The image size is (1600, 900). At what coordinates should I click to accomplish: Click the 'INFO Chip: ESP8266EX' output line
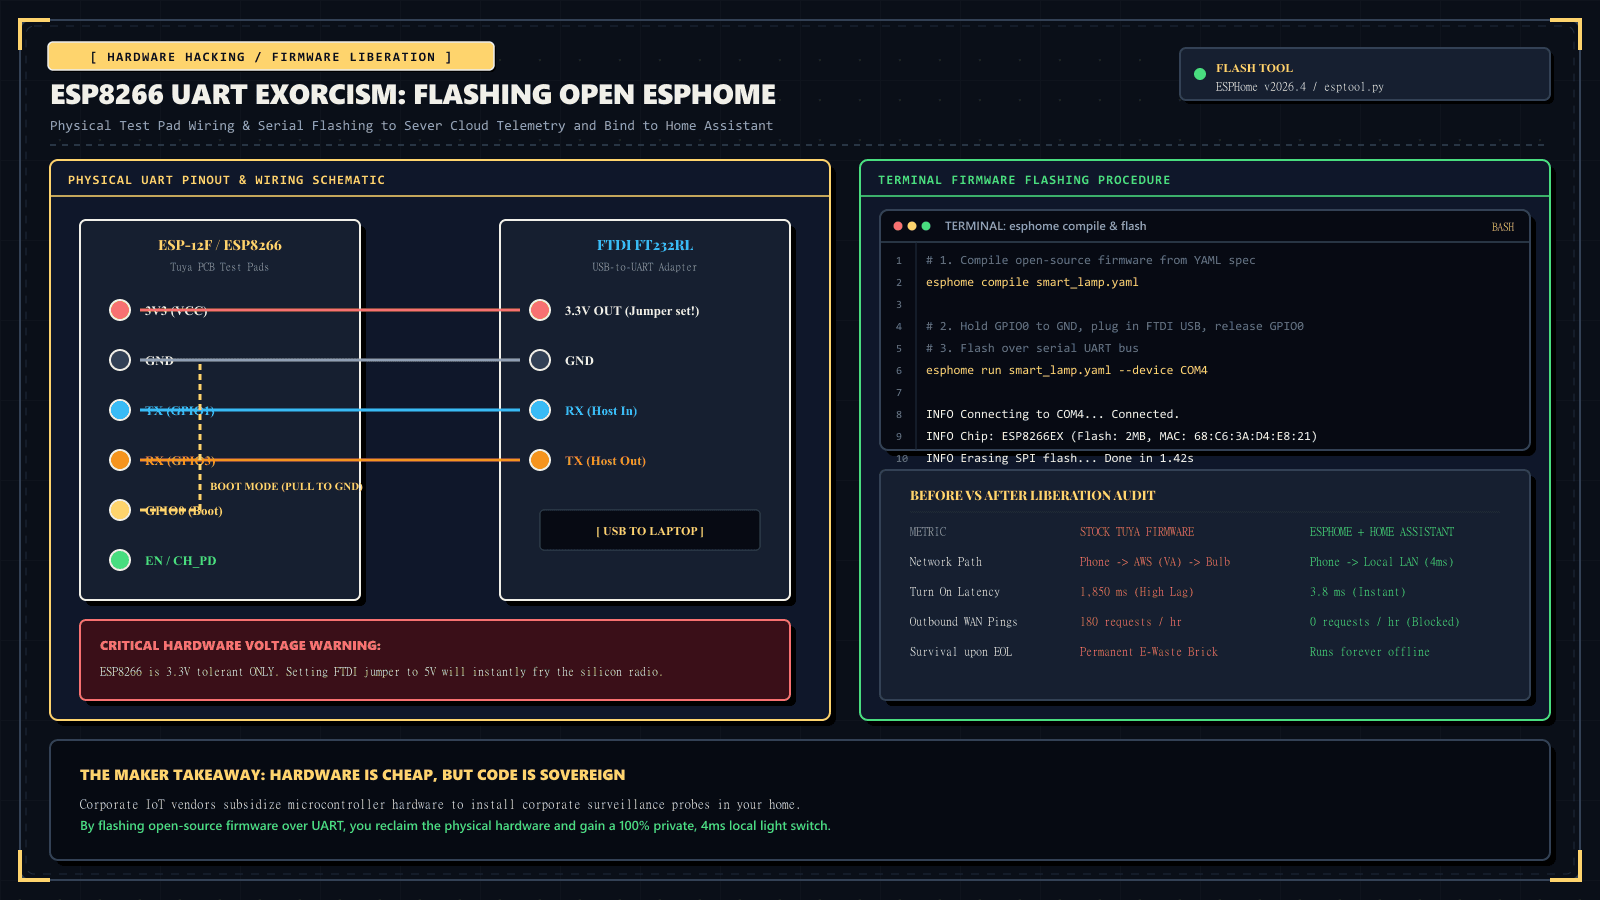[x=1121, y=436]
